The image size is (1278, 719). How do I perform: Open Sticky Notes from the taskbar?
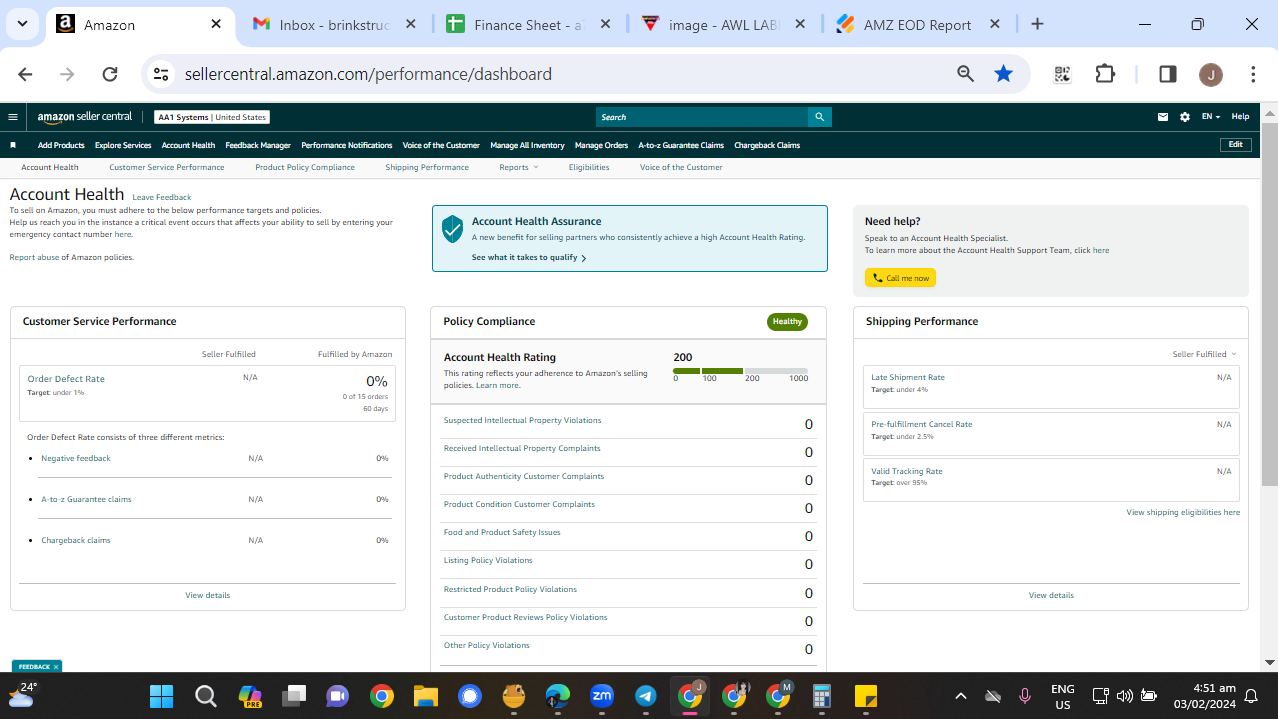pos(866,696)
